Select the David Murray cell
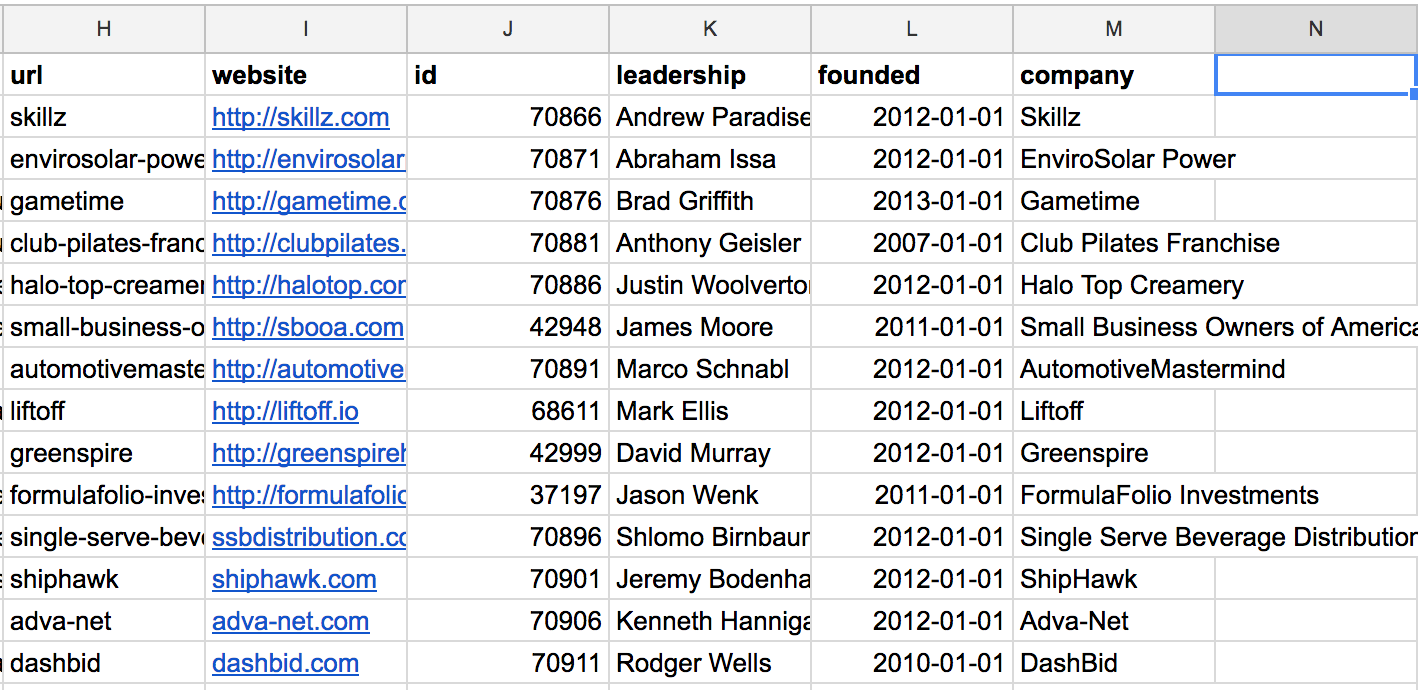This screenshot has height=690, width=1418. click(x=710, y=453)
